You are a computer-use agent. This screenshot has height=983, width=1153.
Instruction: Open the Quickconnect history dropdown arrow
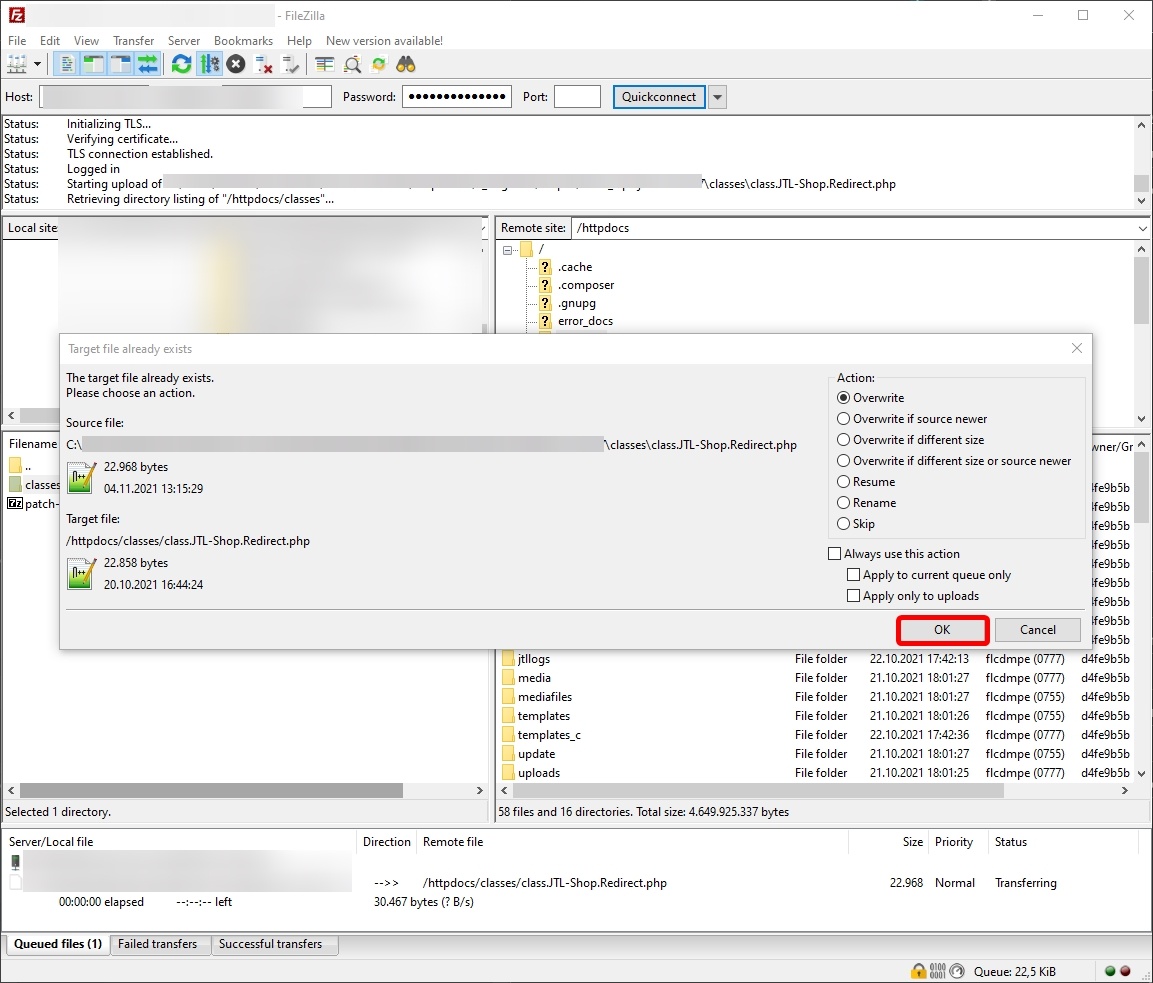(717, 97)
